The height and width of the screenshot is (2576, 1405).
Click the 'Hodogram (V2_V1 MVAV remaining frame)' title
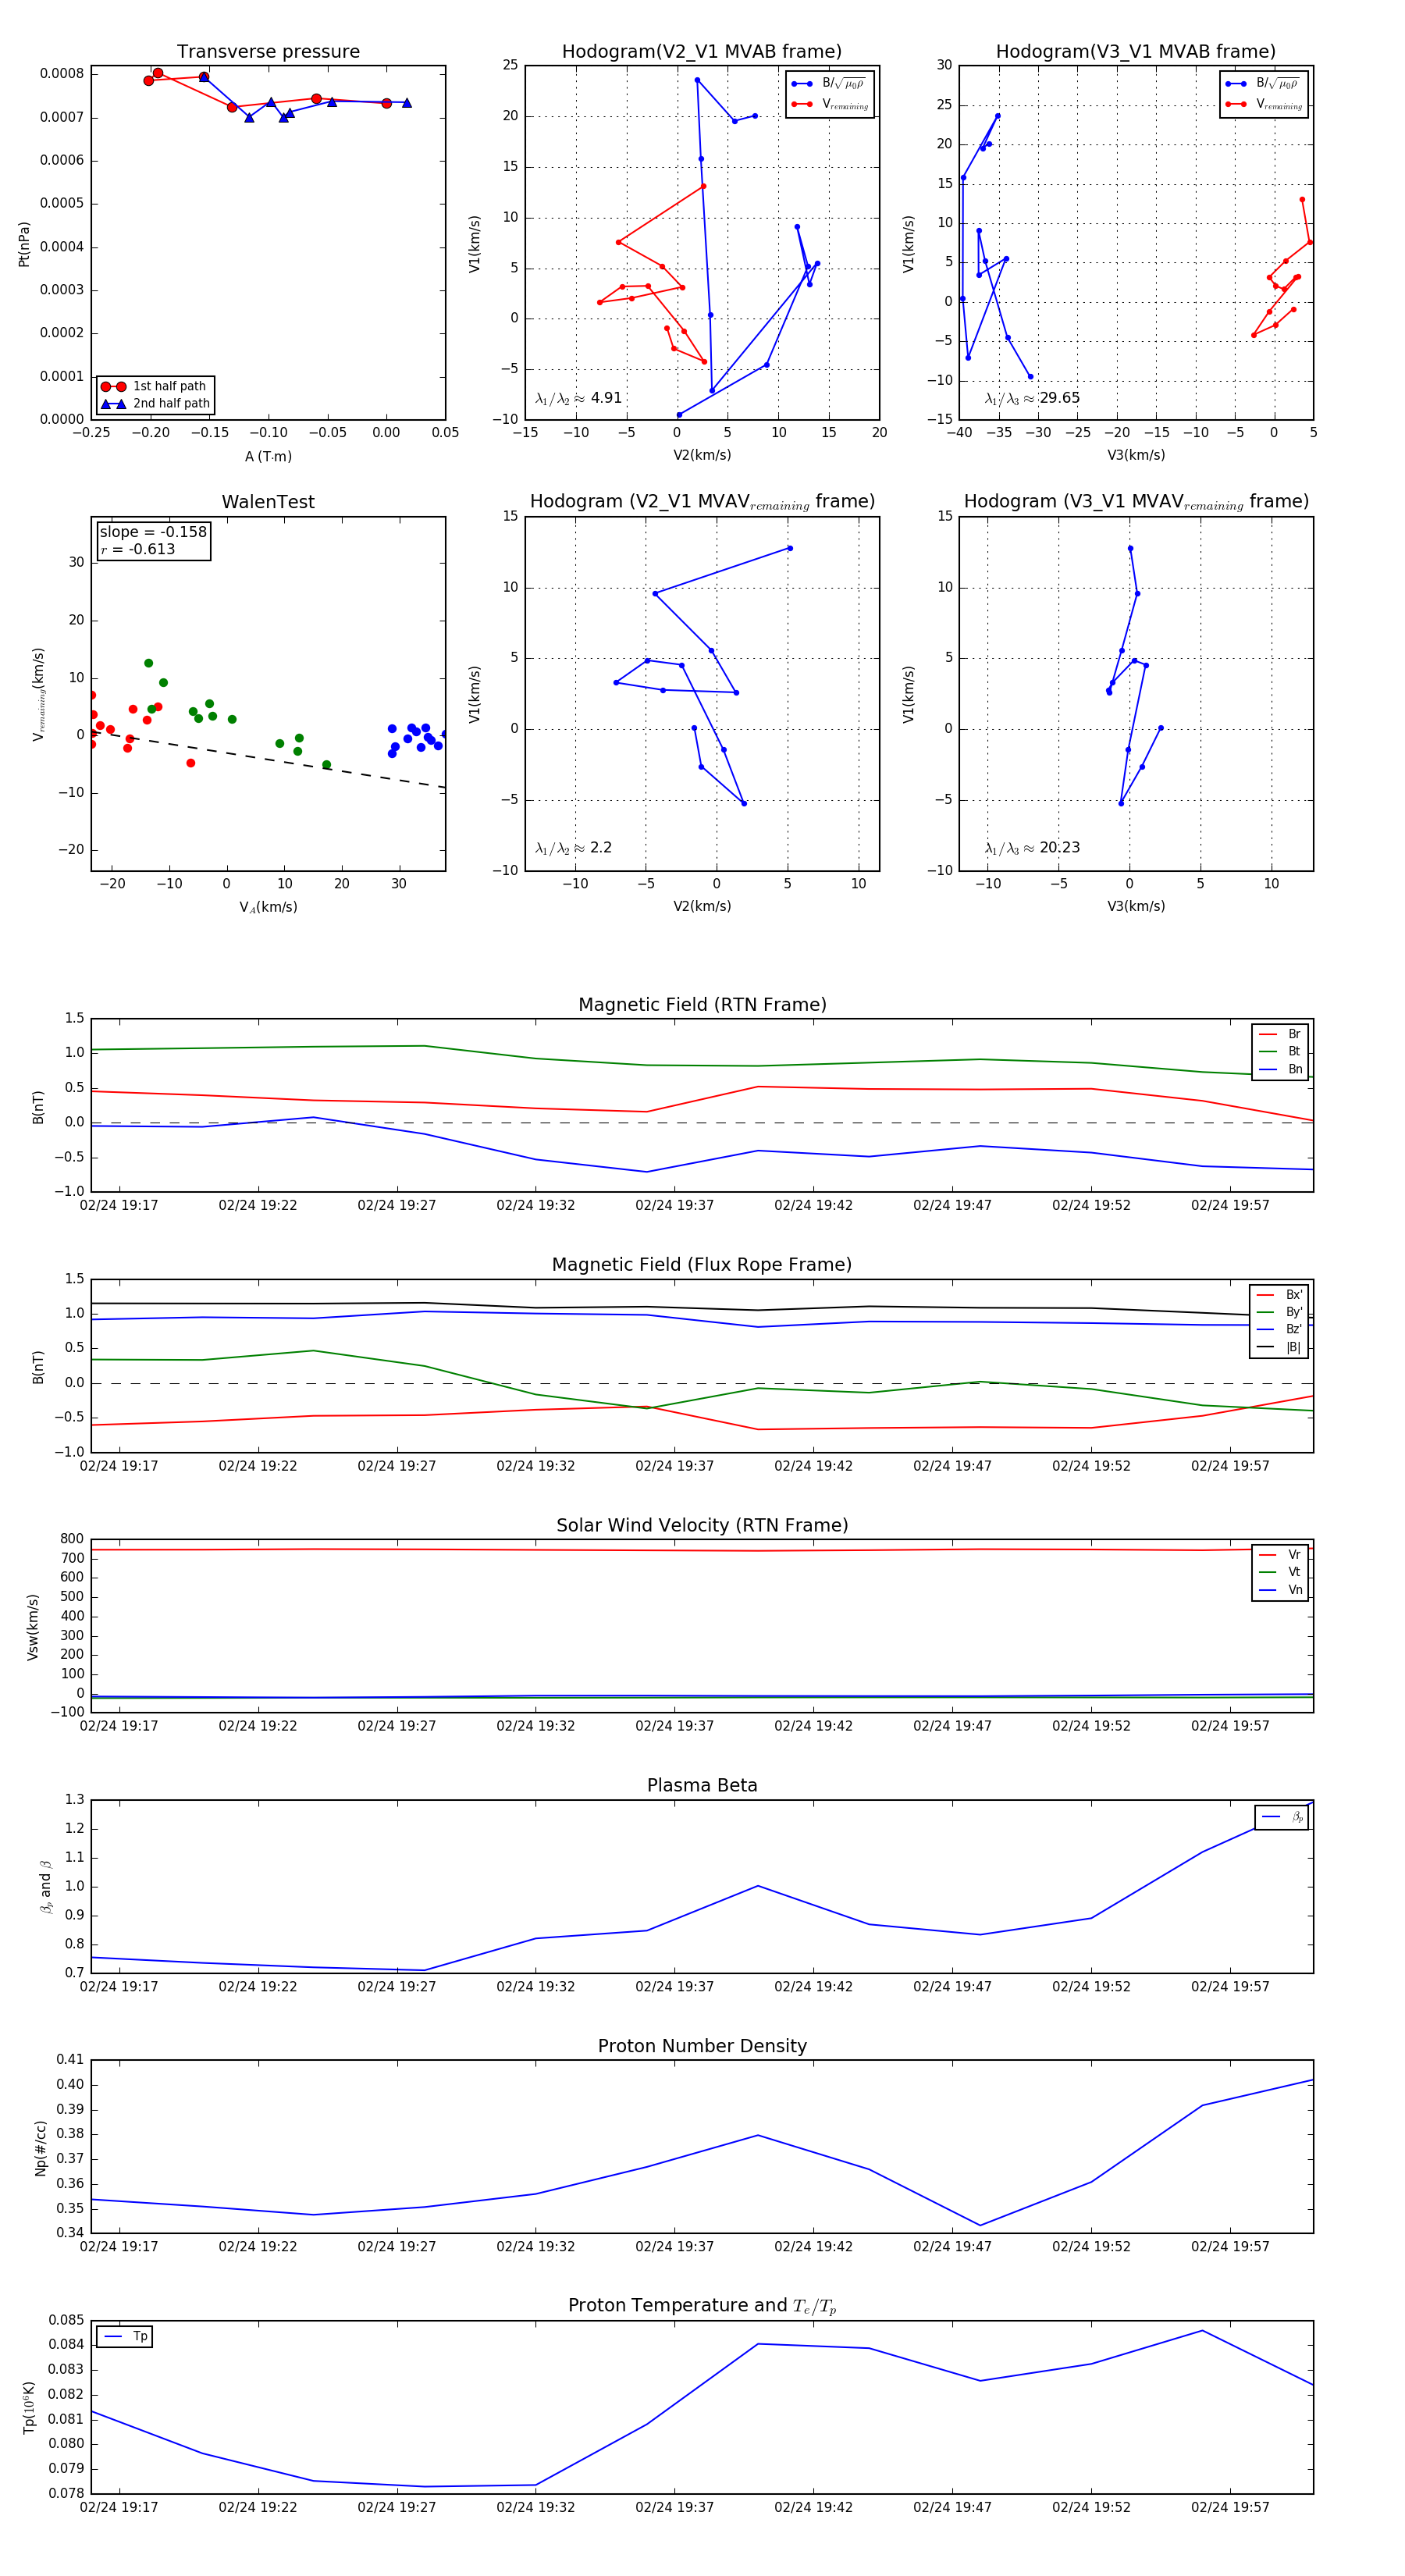click(702, 502)
